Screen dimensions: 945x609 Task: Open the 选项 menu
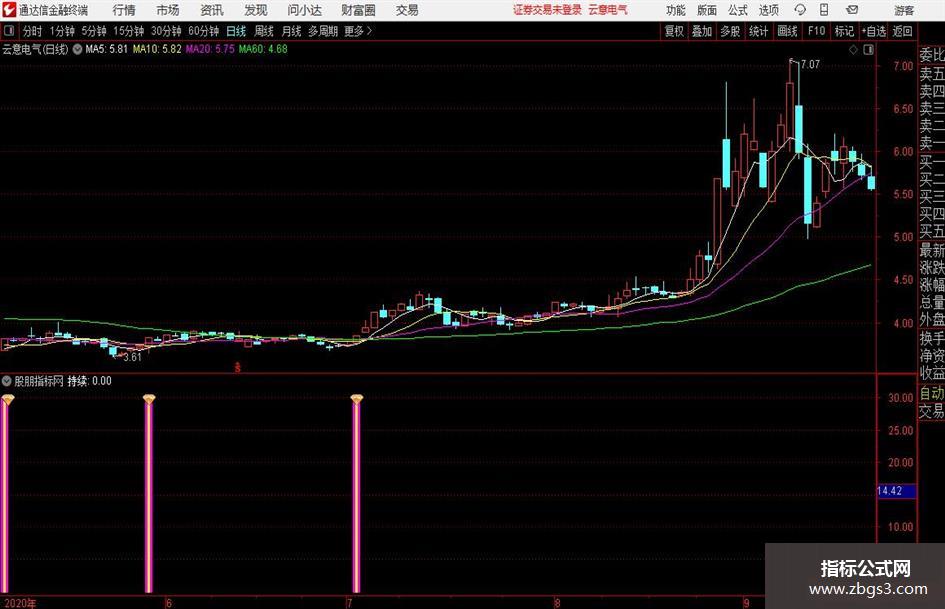(768, 10)
